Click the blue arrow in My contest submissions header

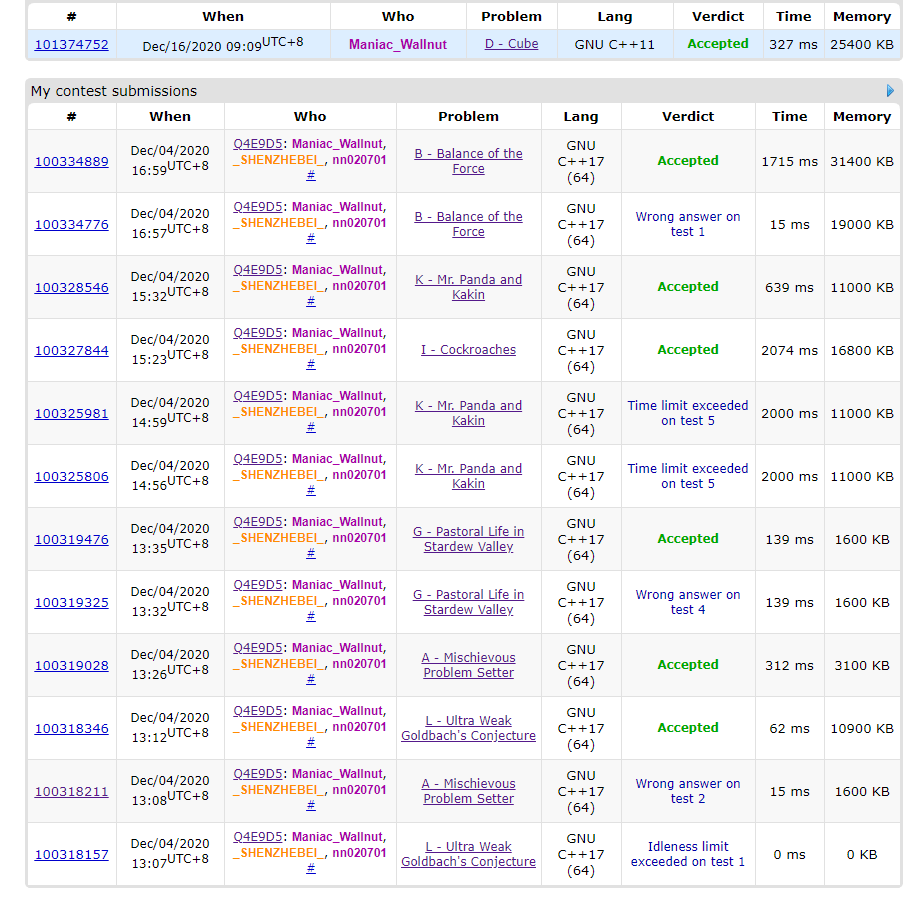pyautogui.click(x=890, y=91)
